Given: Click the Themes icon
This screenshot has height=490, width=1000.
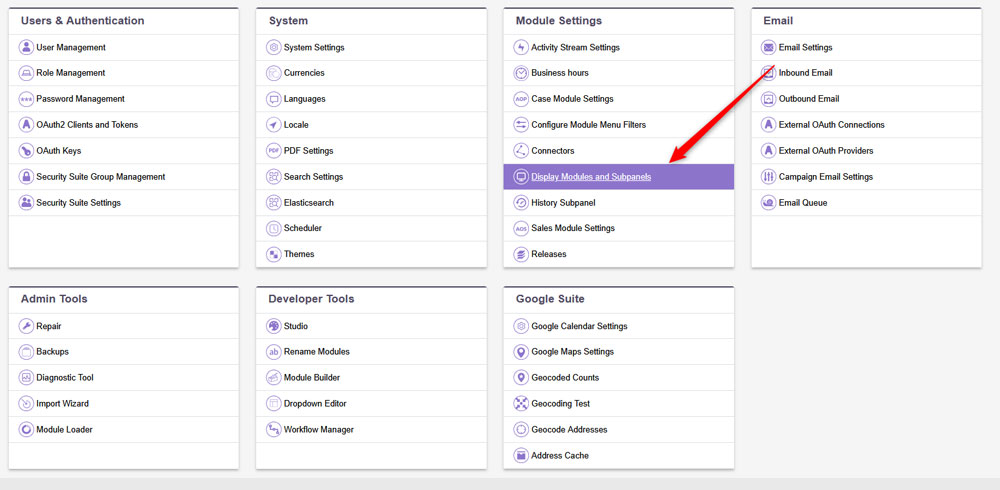Looking at the screenshot, I should pyautogui.click(x=274, y=254).
